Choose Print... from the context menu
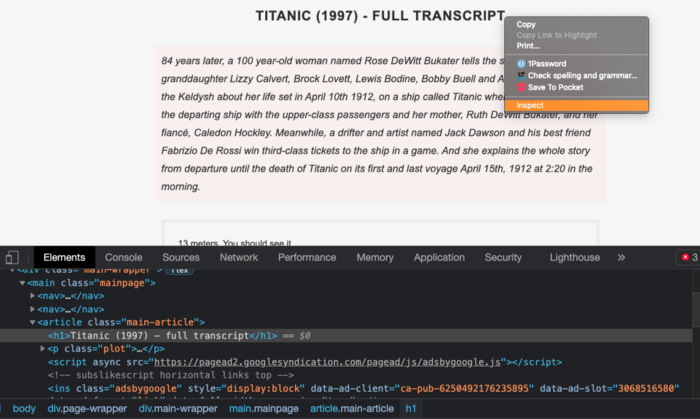This screenshot has height=419, width=700. (528, 46)
